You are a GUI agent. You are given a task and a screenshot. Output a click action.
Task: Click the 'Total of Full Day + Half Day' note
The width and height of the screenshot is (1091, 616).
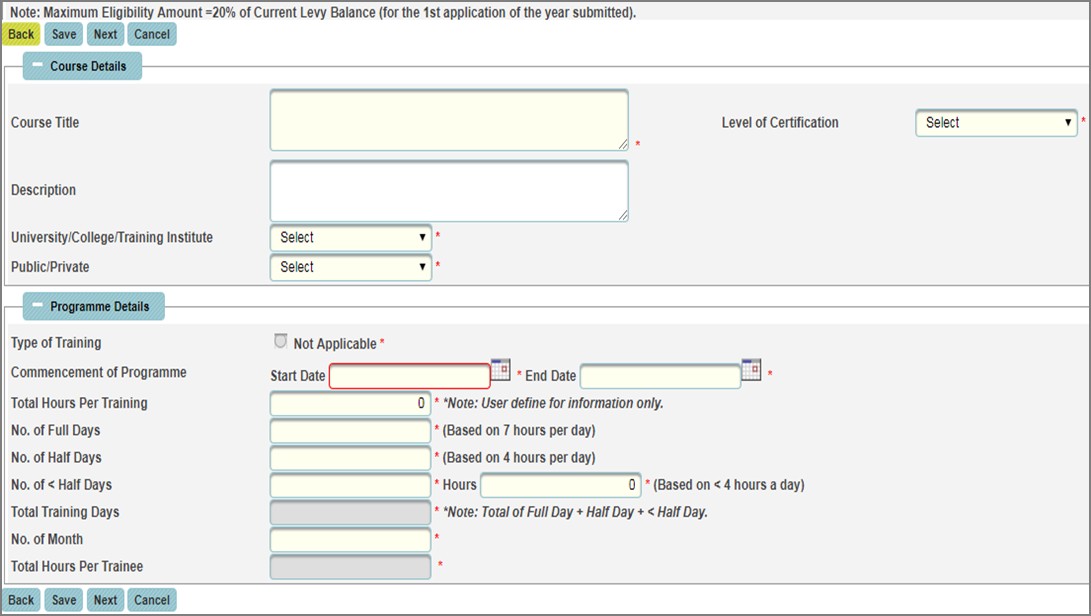click(x=575, y=512)
